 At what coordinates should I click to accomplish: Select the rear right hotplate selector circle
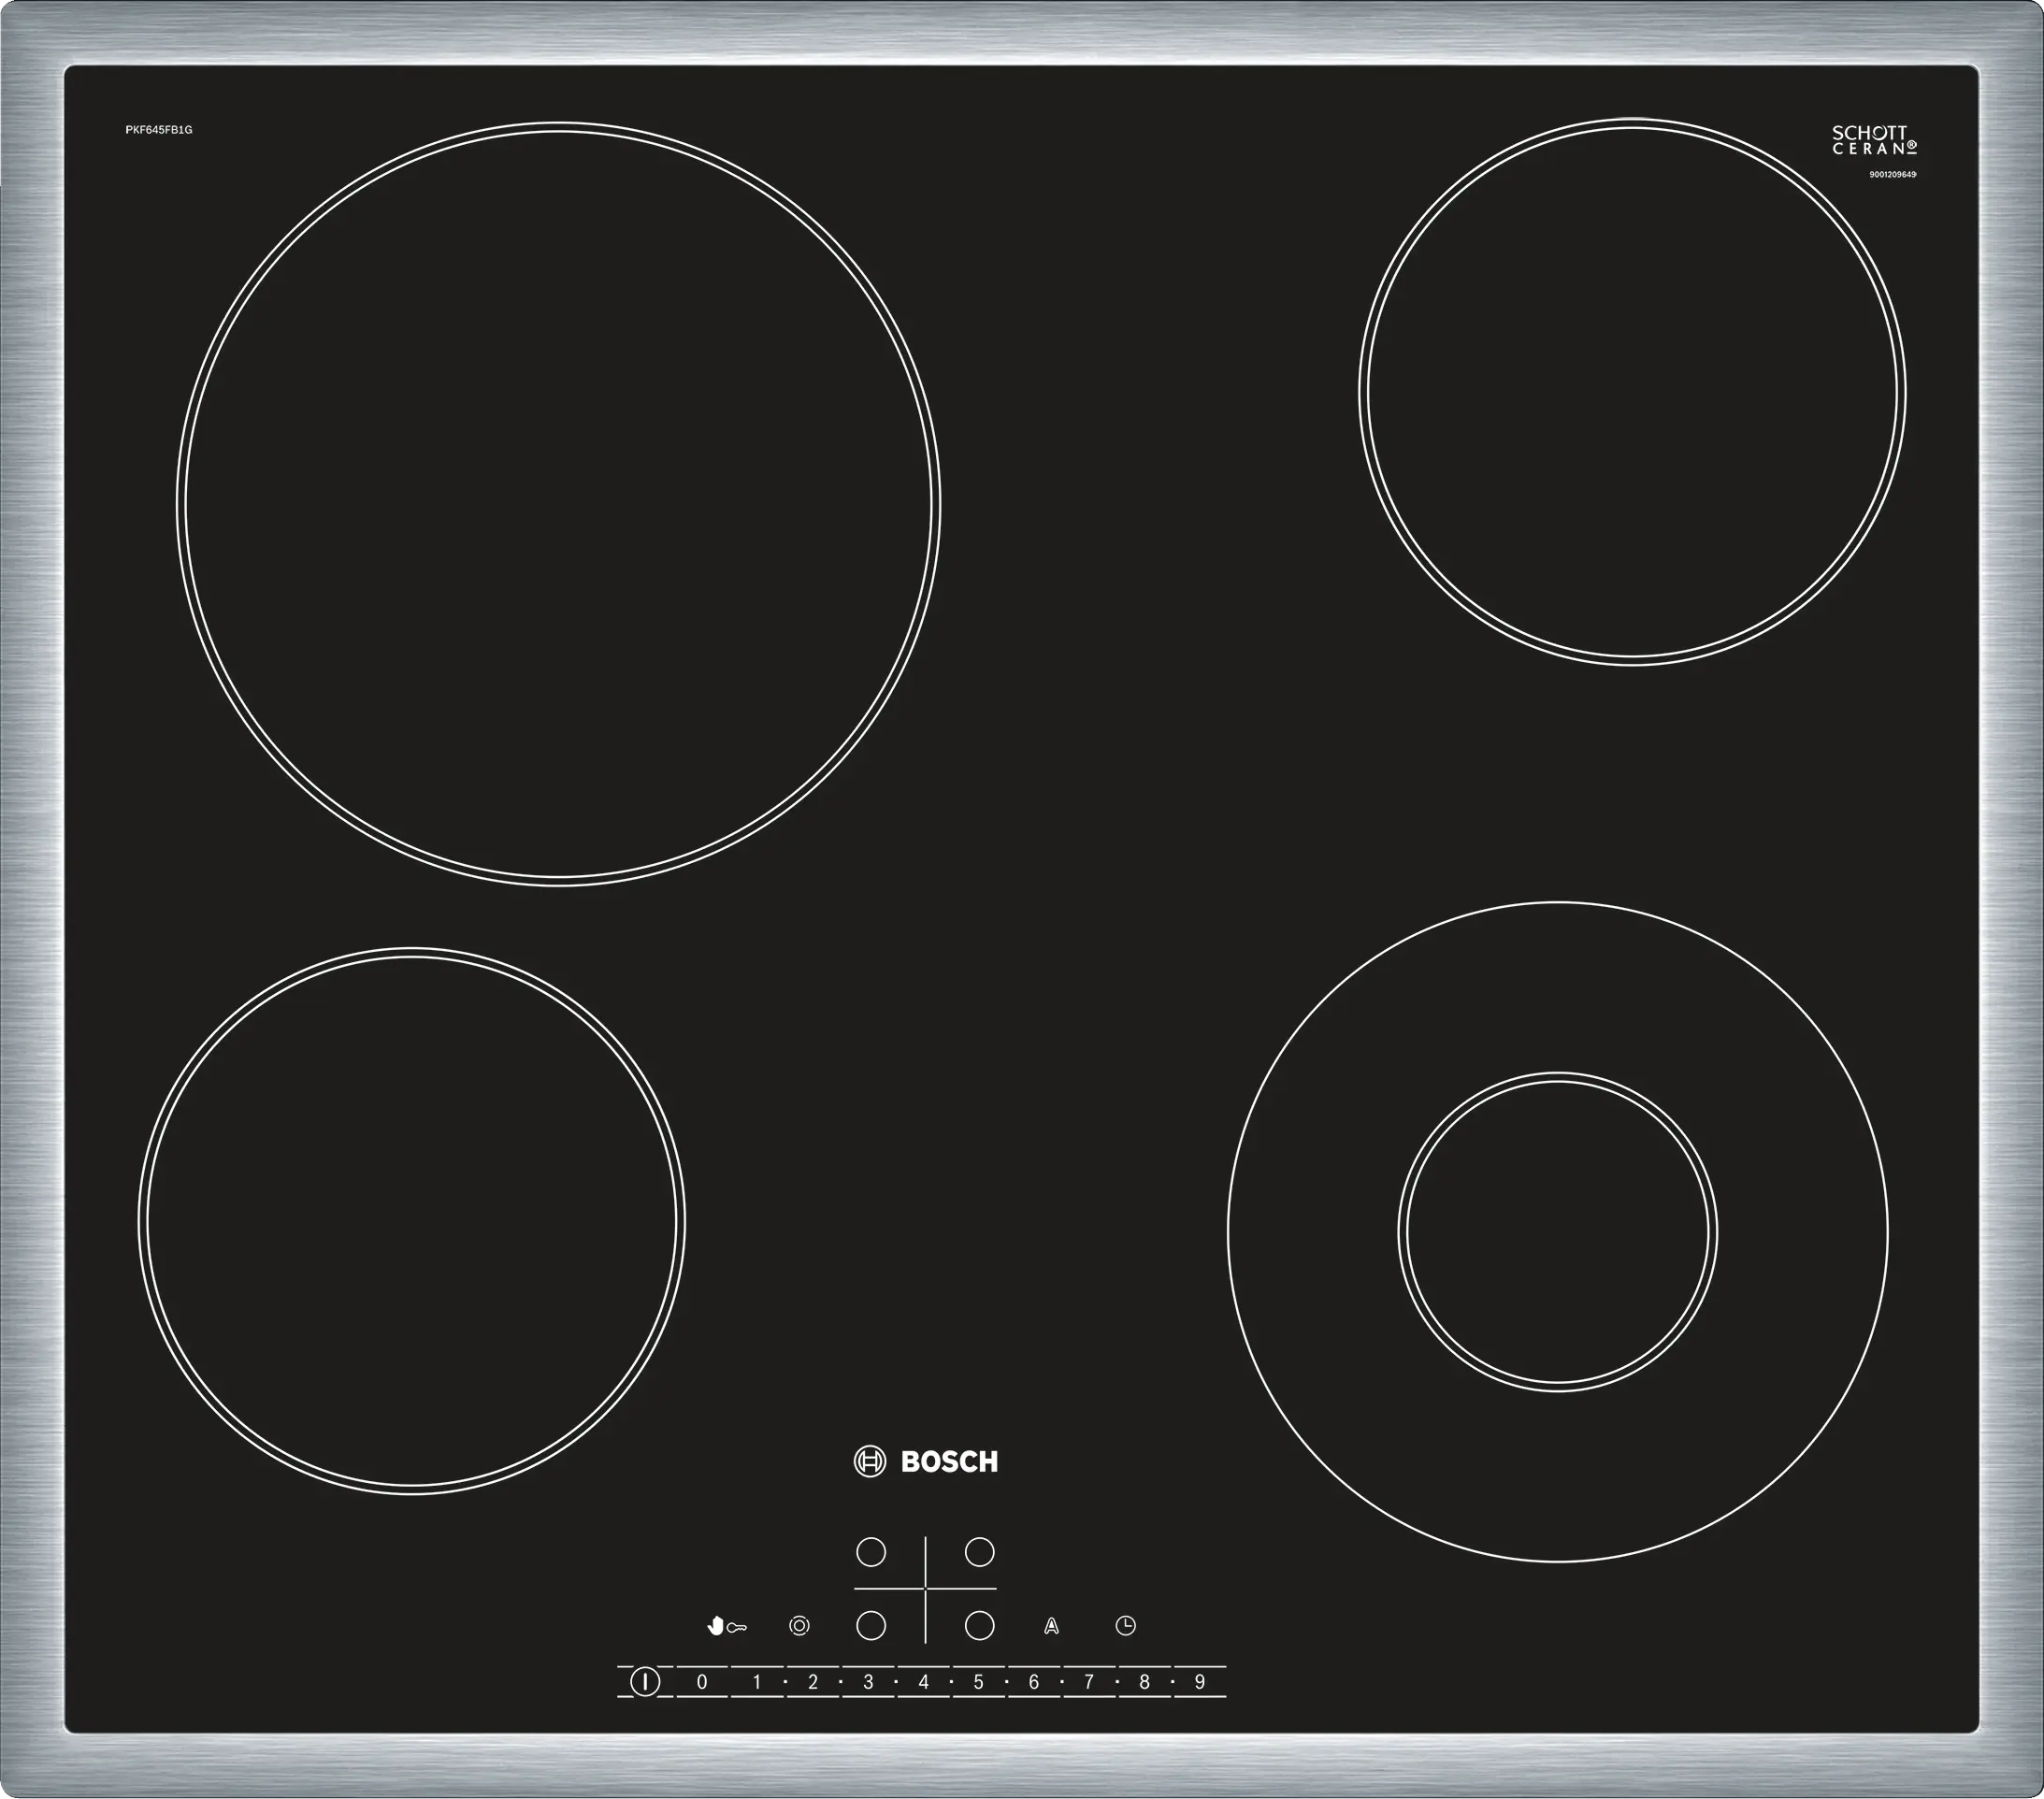(x=979, y=1552)
